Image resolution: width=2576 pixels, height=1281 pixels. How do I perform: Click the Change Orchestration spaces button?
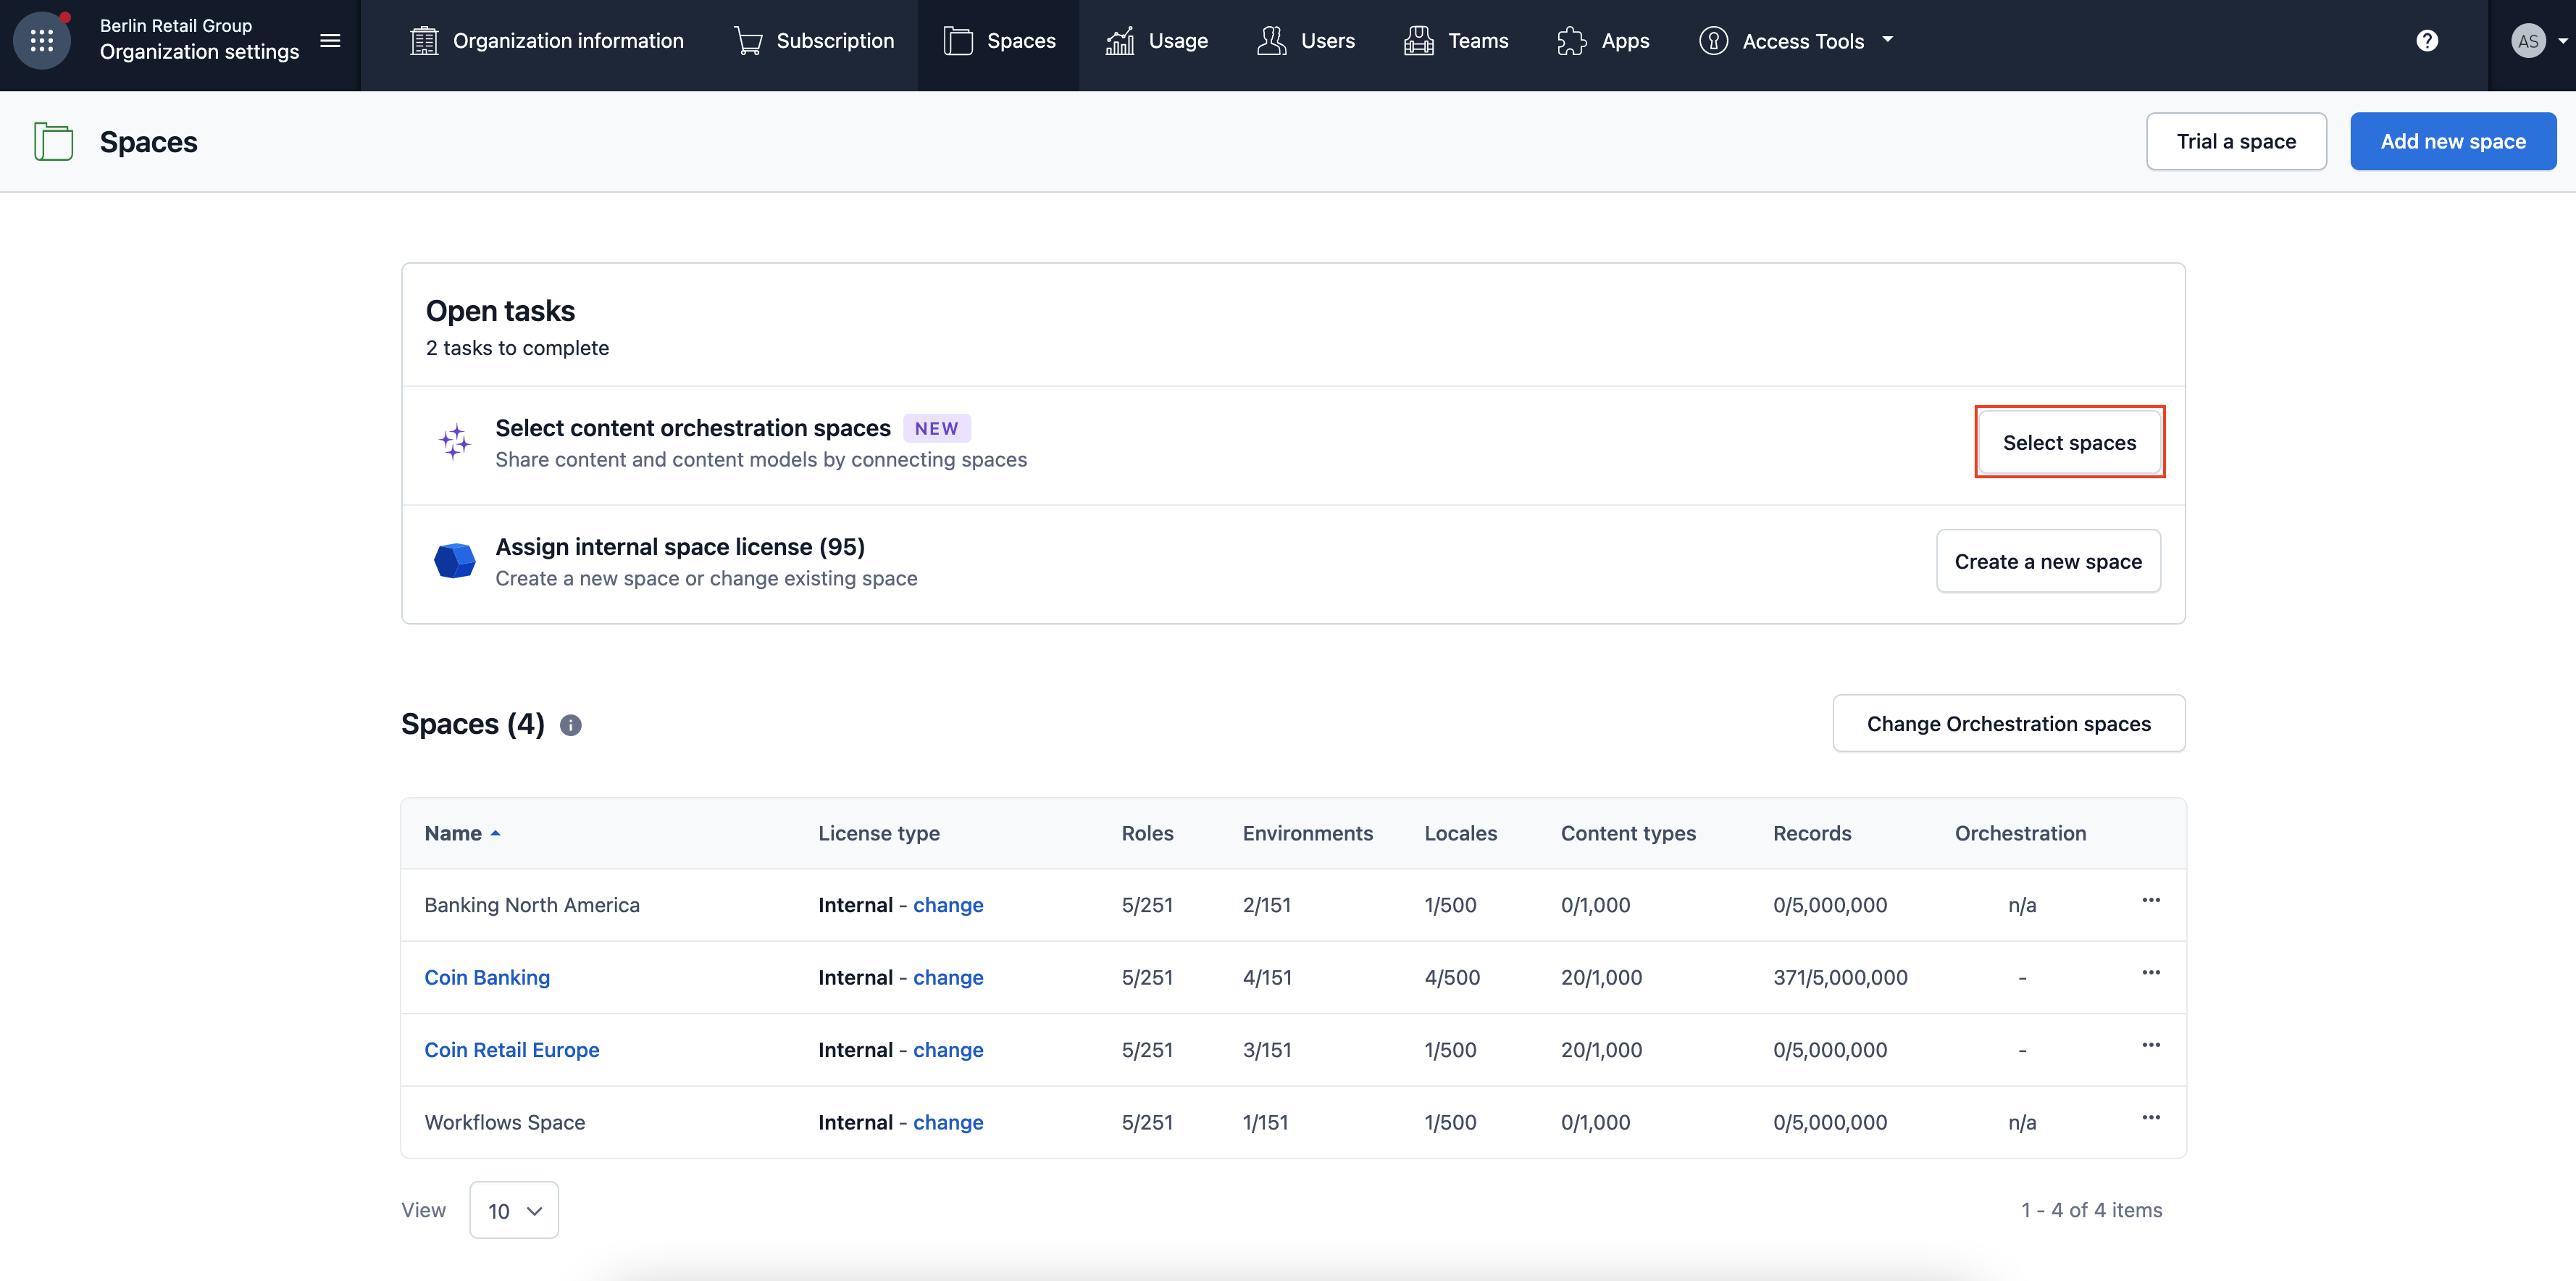coord(2008,724)
